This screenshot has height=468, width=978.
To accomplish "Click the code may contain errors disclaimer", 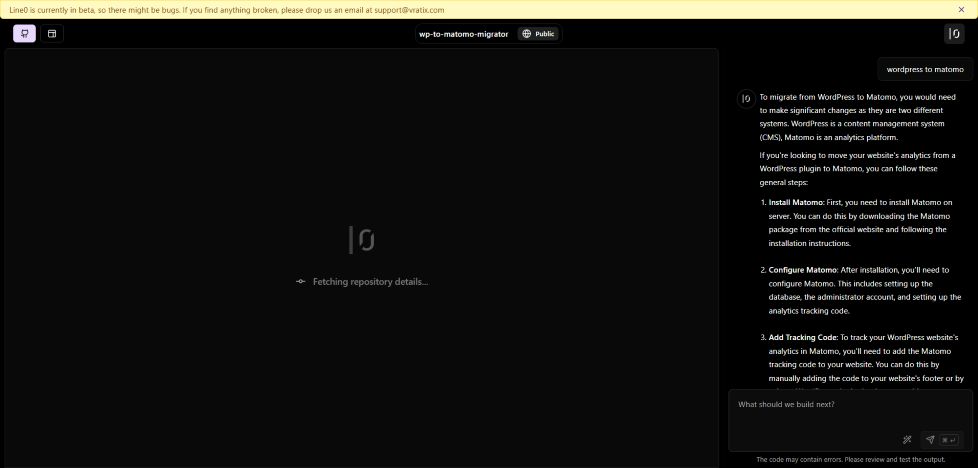I will (x=851, y=459).
